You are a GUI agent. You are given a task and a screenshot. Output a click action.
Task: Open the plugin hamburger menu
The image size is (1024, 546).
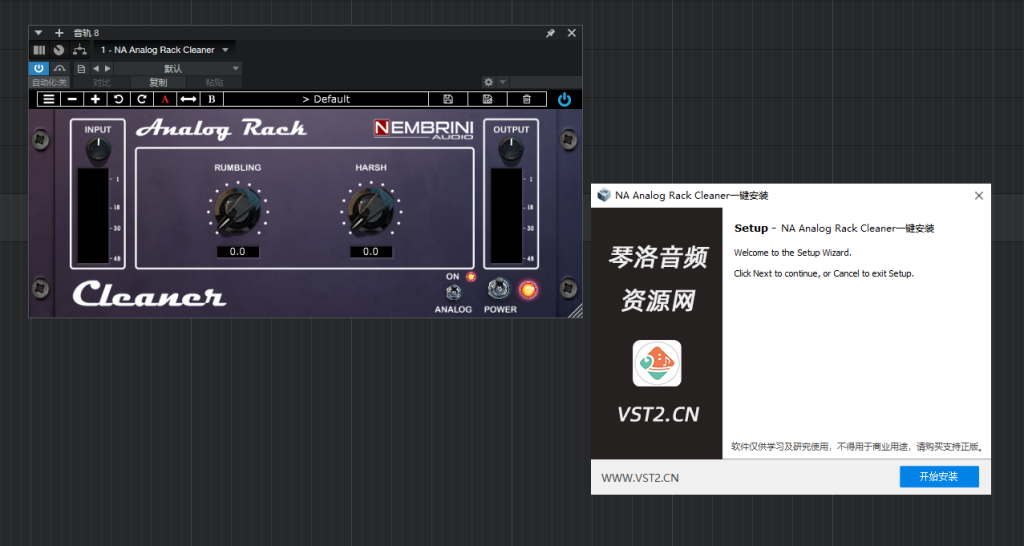coord(49,99)
